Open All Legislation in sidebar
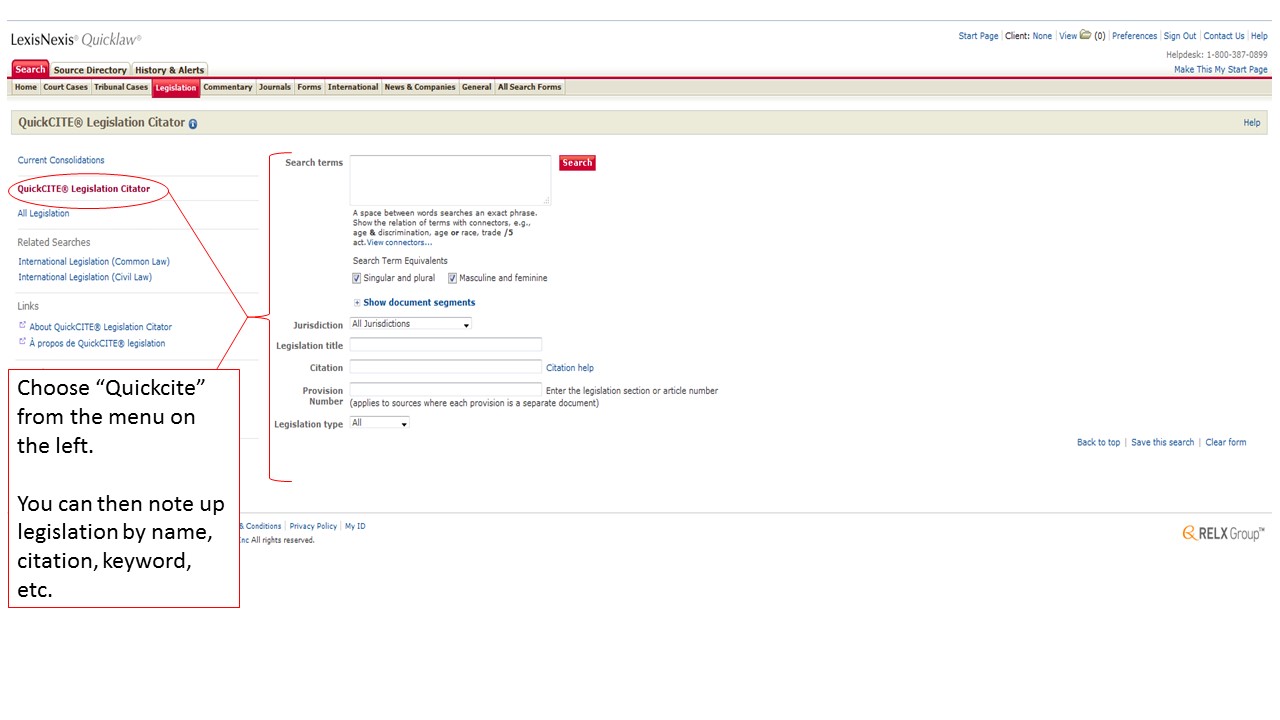This screenshot has width=1280, height=720. click(x=44, y=214)
